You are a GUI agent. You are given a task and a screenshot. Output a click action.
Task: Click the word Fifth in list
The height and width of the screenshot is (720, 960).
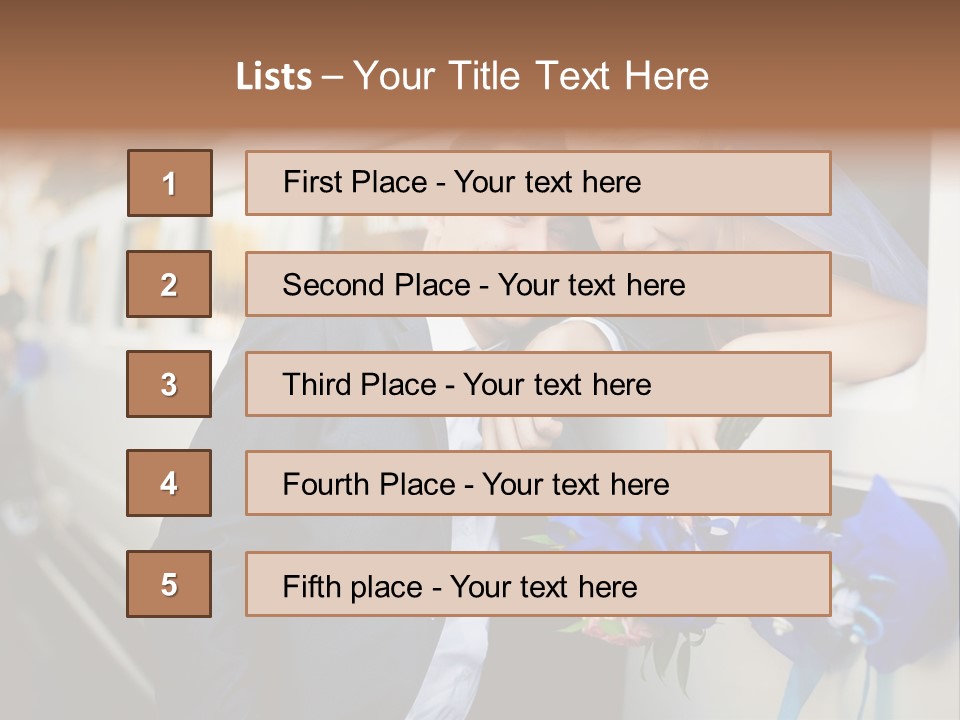click(x=304, y=587)
